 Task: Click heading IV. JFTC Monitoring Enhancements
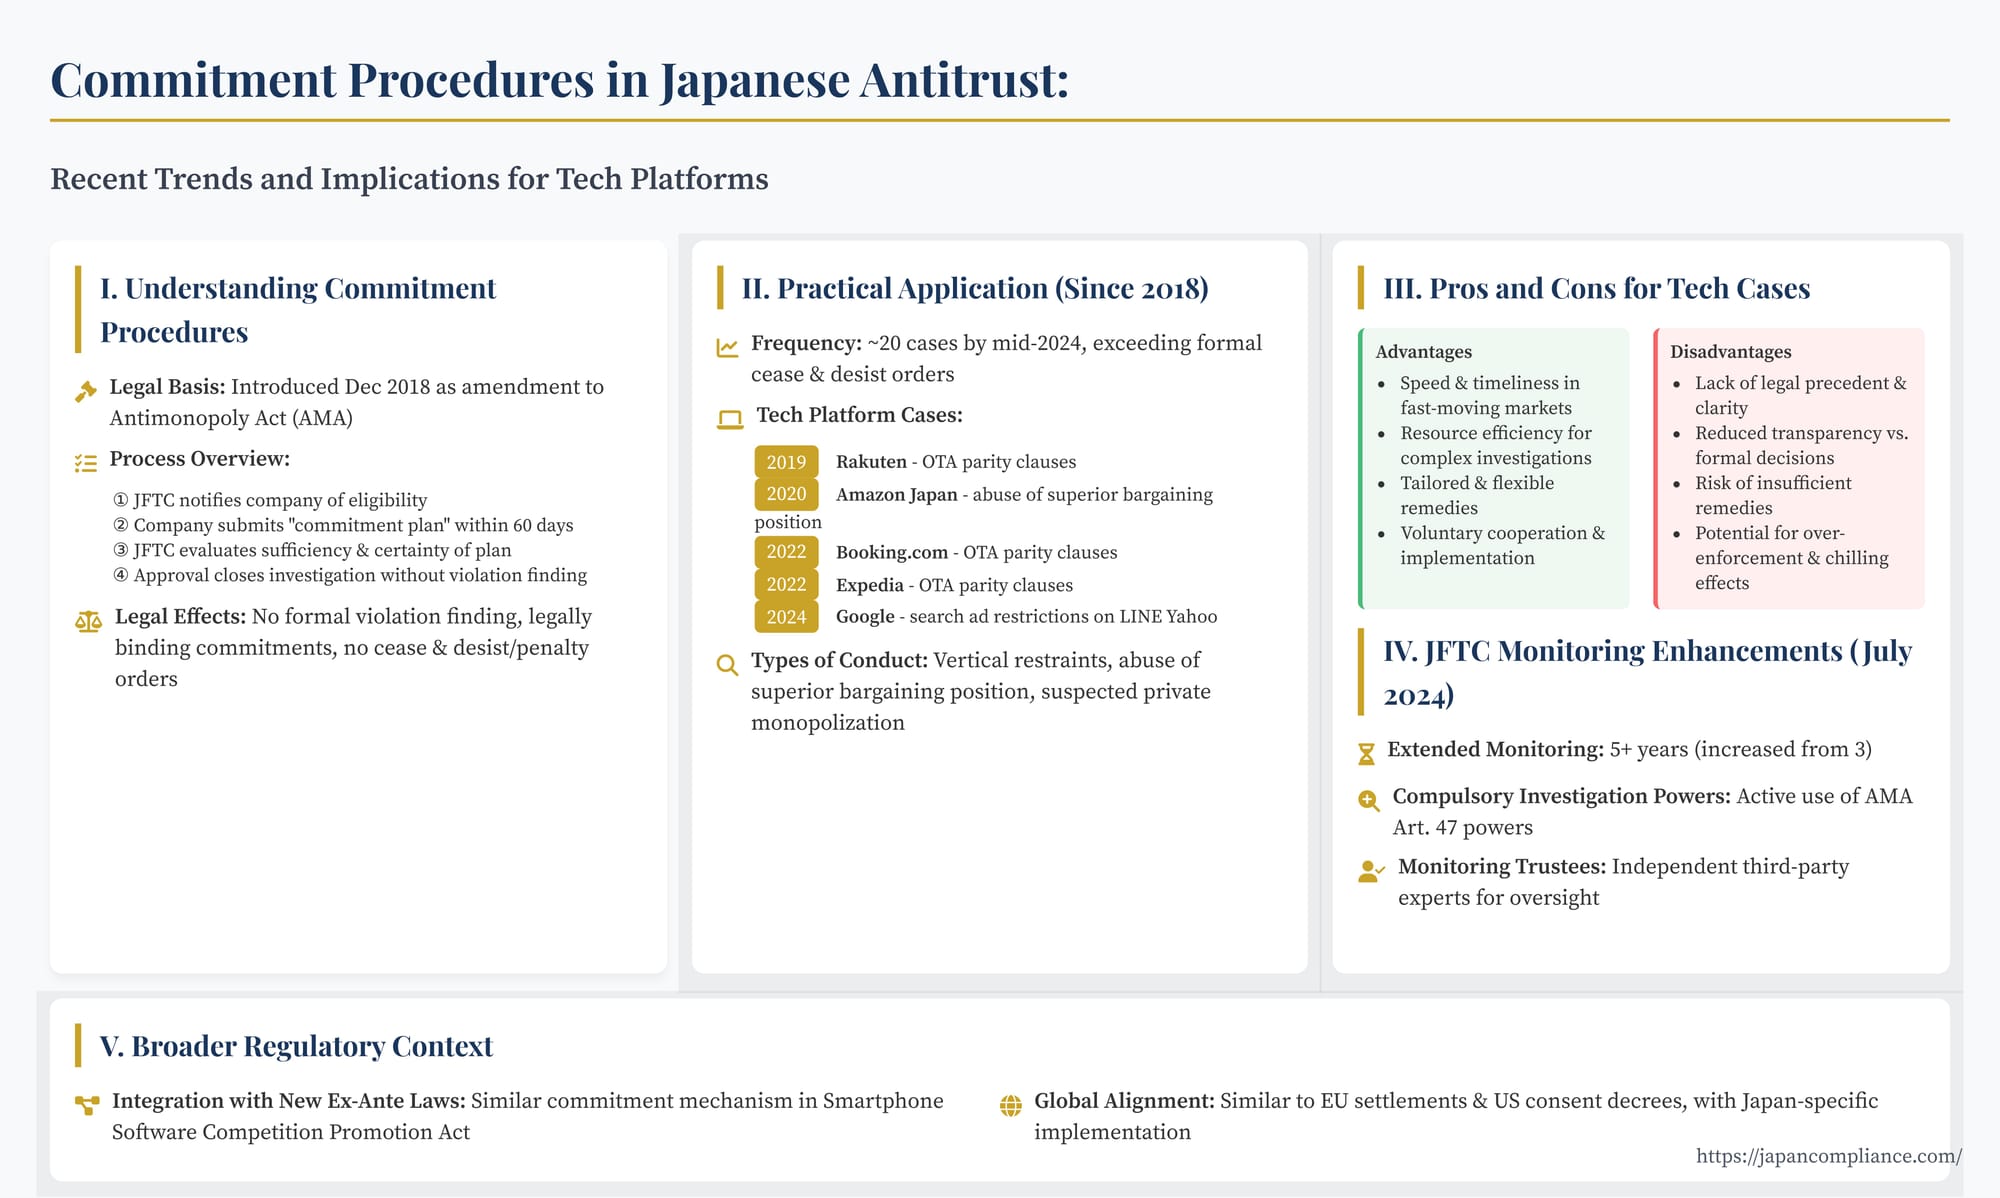(1647, 672)
